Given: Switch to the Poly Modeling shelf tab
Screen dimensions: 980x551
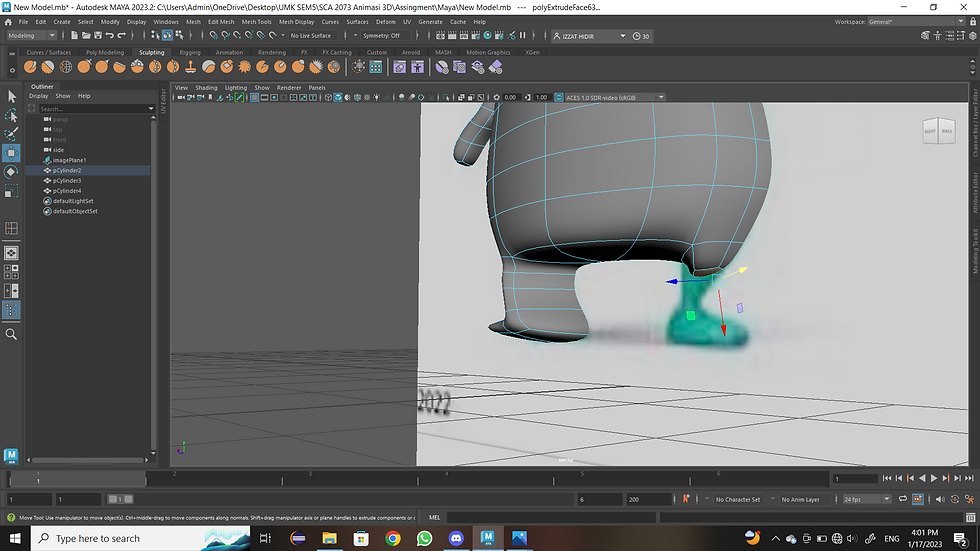Looking at the screenshot, I should (105, 52).
